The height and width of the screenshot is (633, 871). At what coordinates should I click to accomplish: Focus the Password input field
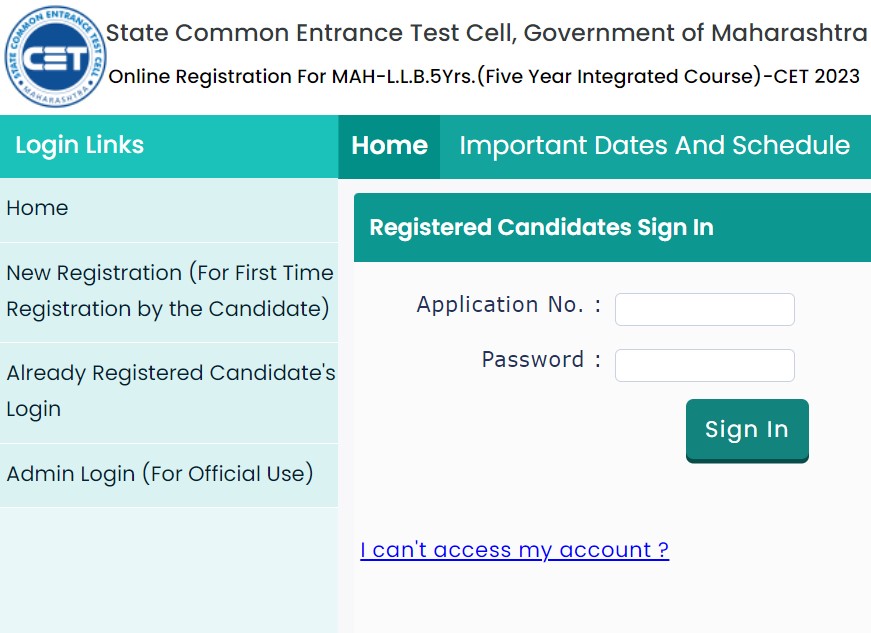[x=704, y=365]
